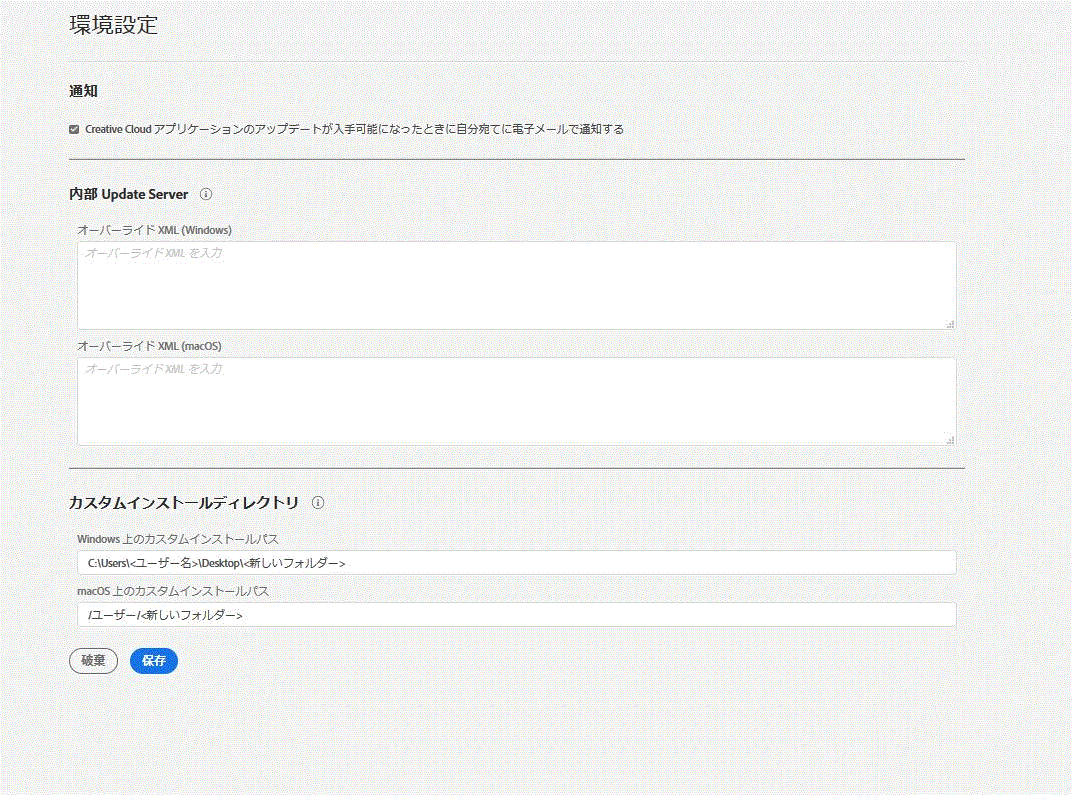Click the 通知 section heading
This screenshot has height=795, width=1072.
point(83,91)
